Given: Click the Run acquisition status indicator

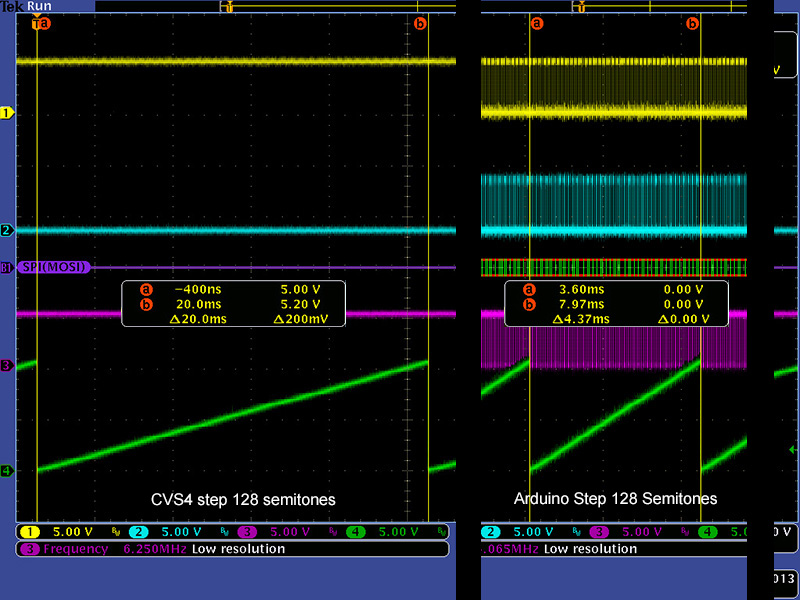Looking at the screenshot, I should 40,6.
